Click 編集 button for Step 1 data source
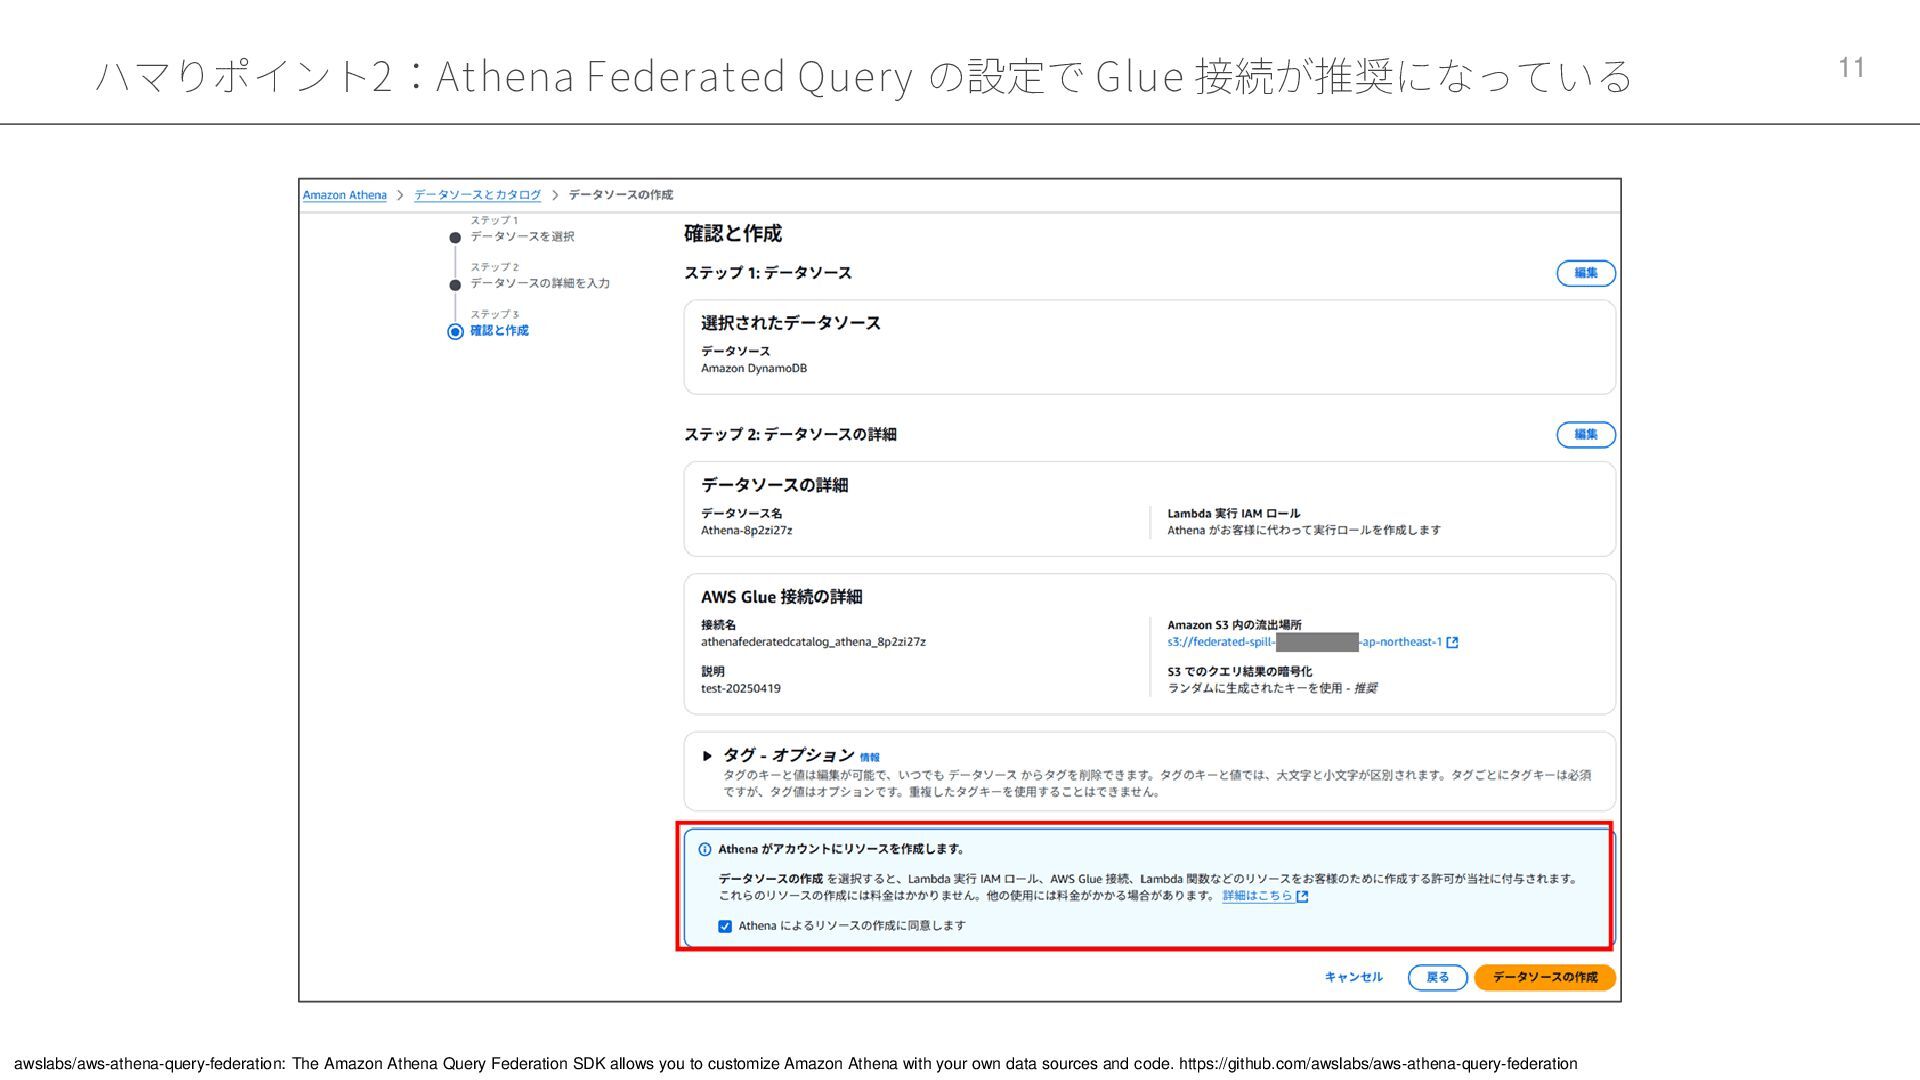This screenshot has height=1080, width=1920. [1585, 273]
